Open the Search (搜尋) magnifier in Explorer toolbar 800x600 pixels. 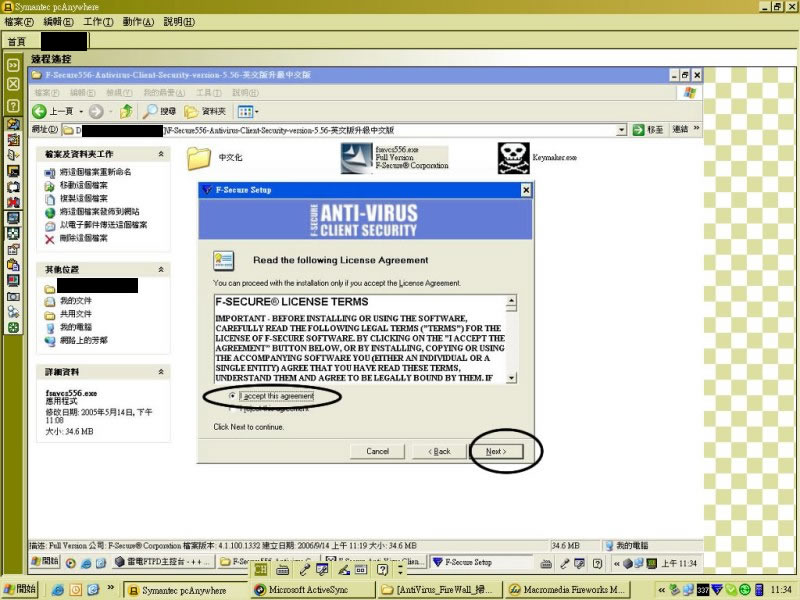[x=150, y=111]
